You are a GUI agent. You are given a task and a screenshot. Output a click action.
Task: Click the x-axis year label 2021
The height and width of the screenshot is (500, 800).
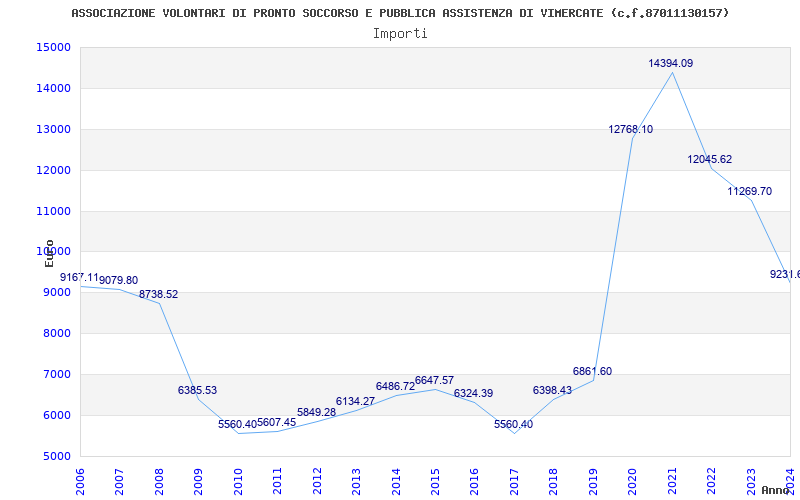(x=672, y=481)
